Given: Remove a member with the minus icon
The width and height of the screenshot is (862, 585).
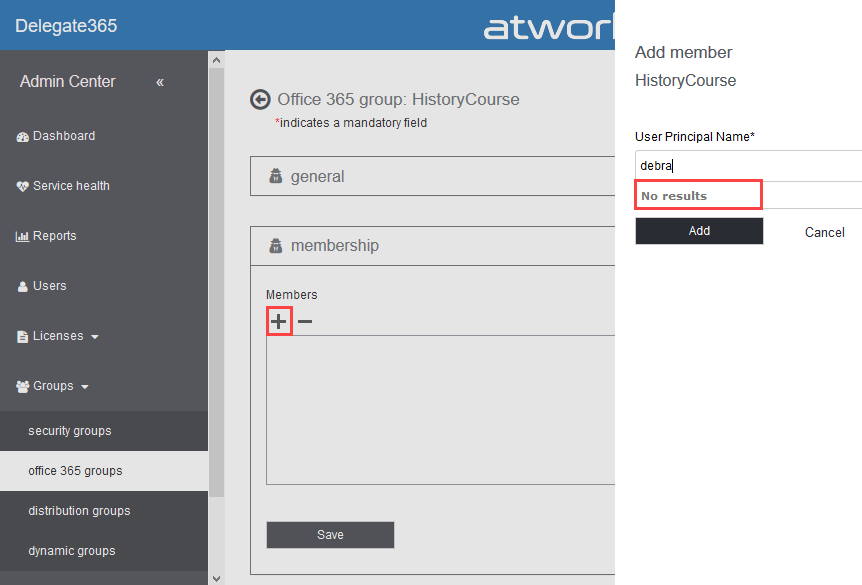Looking at the screenshot, I should pos(305,322).
